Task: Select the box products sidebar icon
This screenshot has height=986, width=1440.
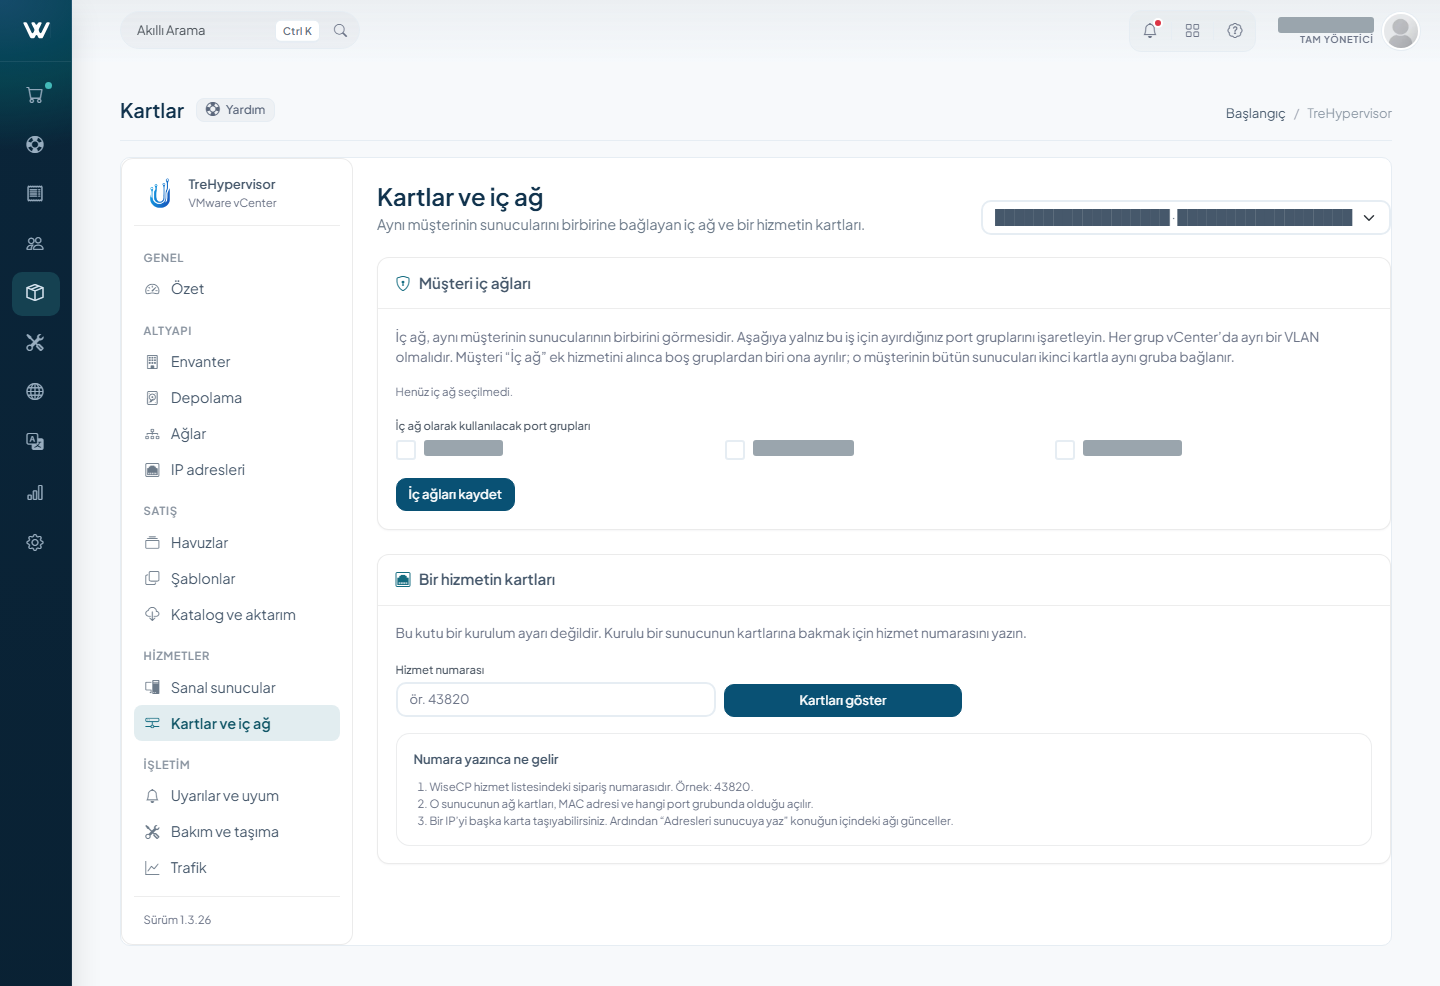Action: pos(35,293)
